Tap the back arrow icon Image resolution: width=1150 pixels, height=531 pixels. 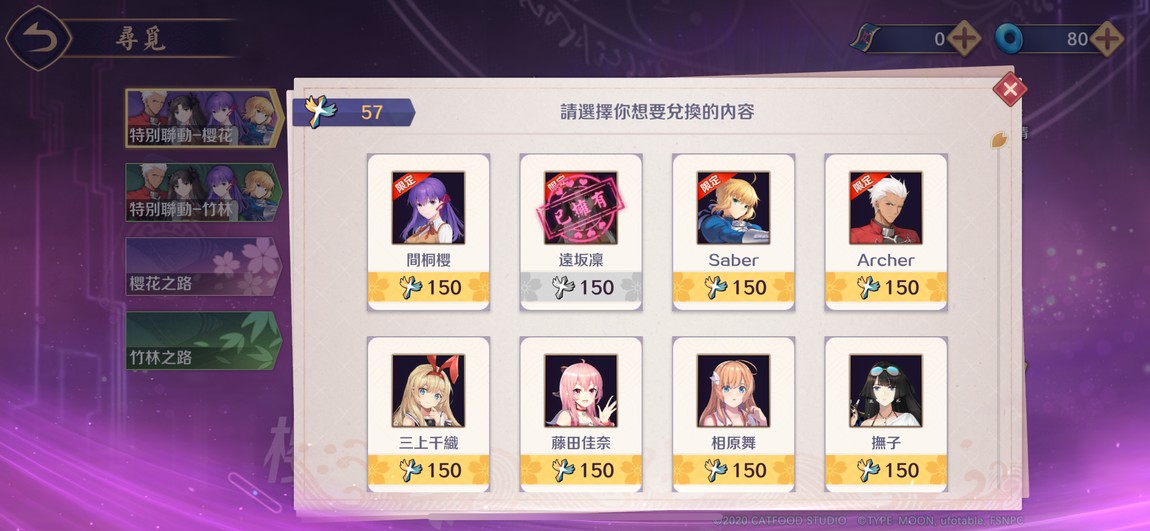38,38
